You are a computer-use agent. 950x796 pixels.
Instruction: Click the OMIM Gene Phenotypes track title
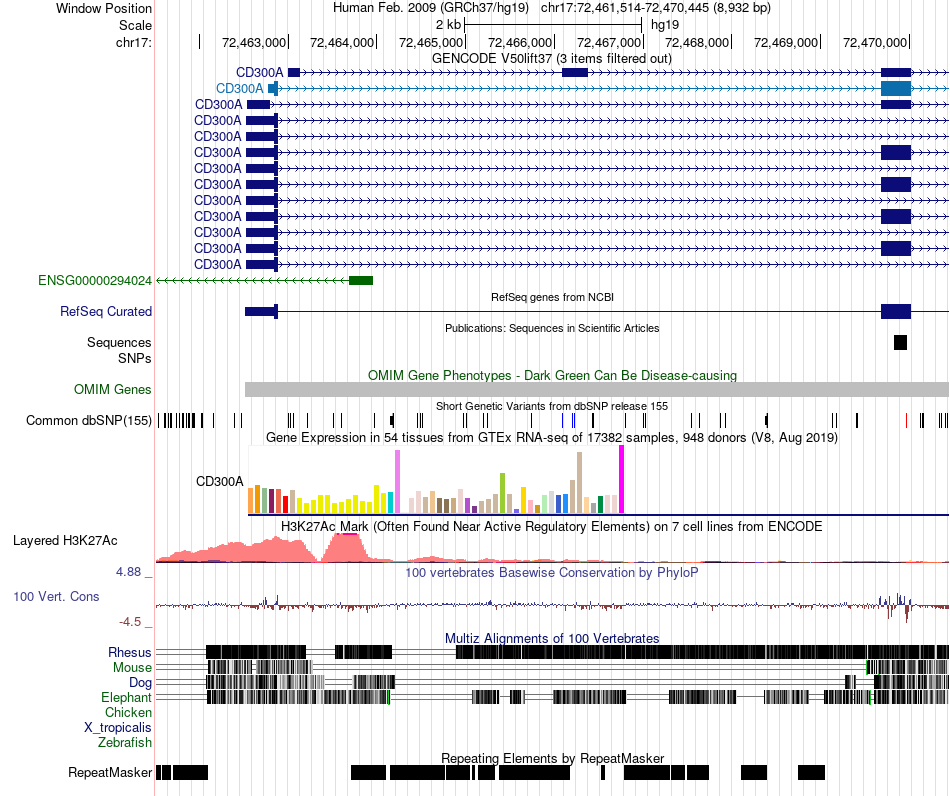pos(552,376)
